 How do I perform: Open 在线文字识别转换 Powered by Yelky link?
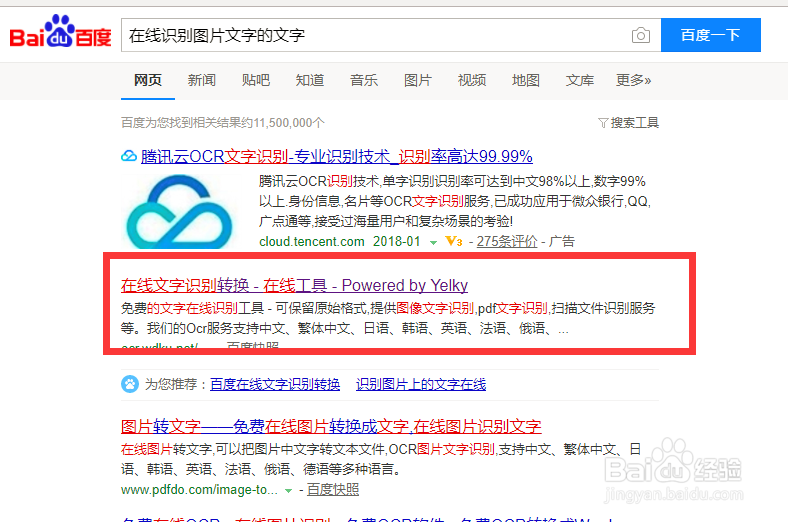click(x=294, y=285)
